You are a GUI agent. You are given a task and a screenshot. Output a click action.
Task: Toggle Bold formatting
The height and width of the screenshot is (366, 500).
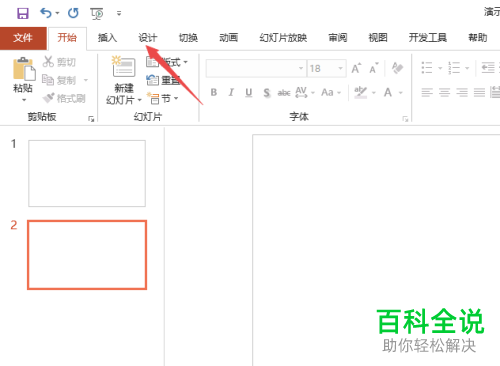click(x=214, y=92)
